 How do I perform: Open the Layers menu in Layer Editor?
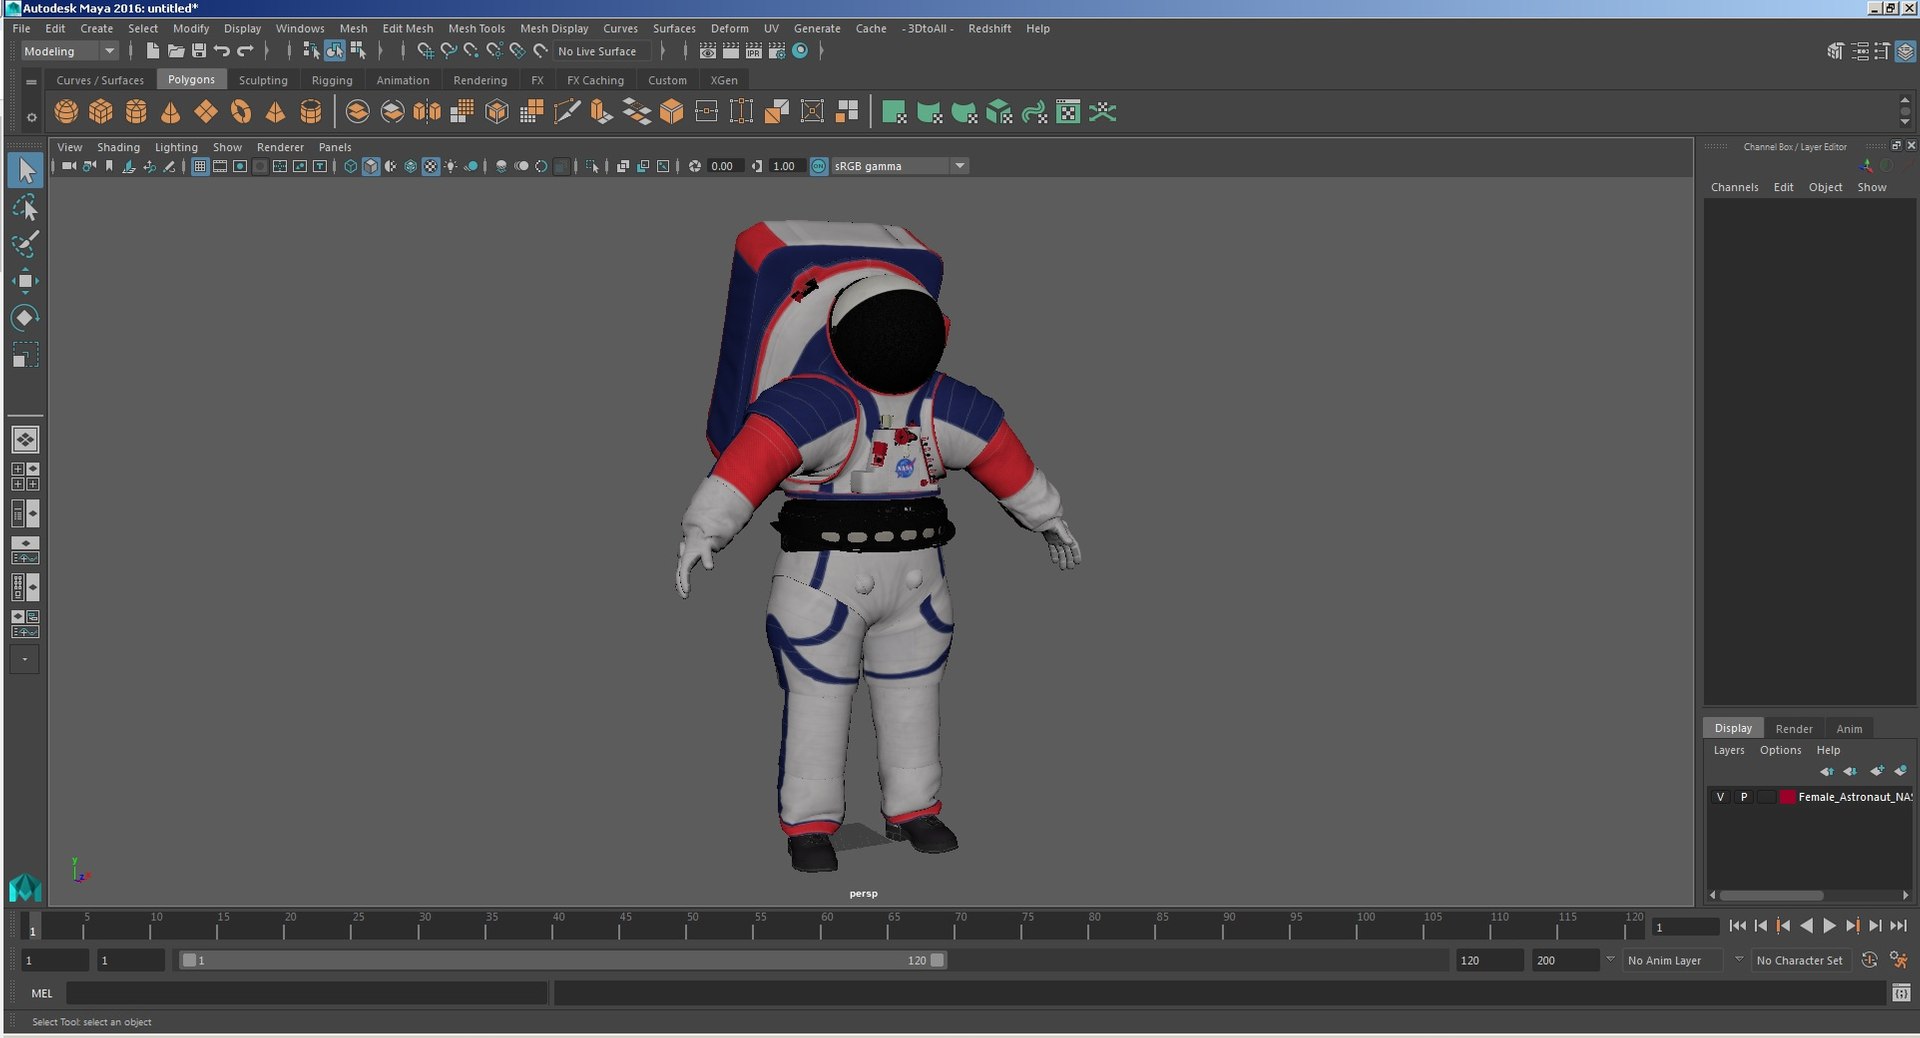click(x=1728, y=750)
